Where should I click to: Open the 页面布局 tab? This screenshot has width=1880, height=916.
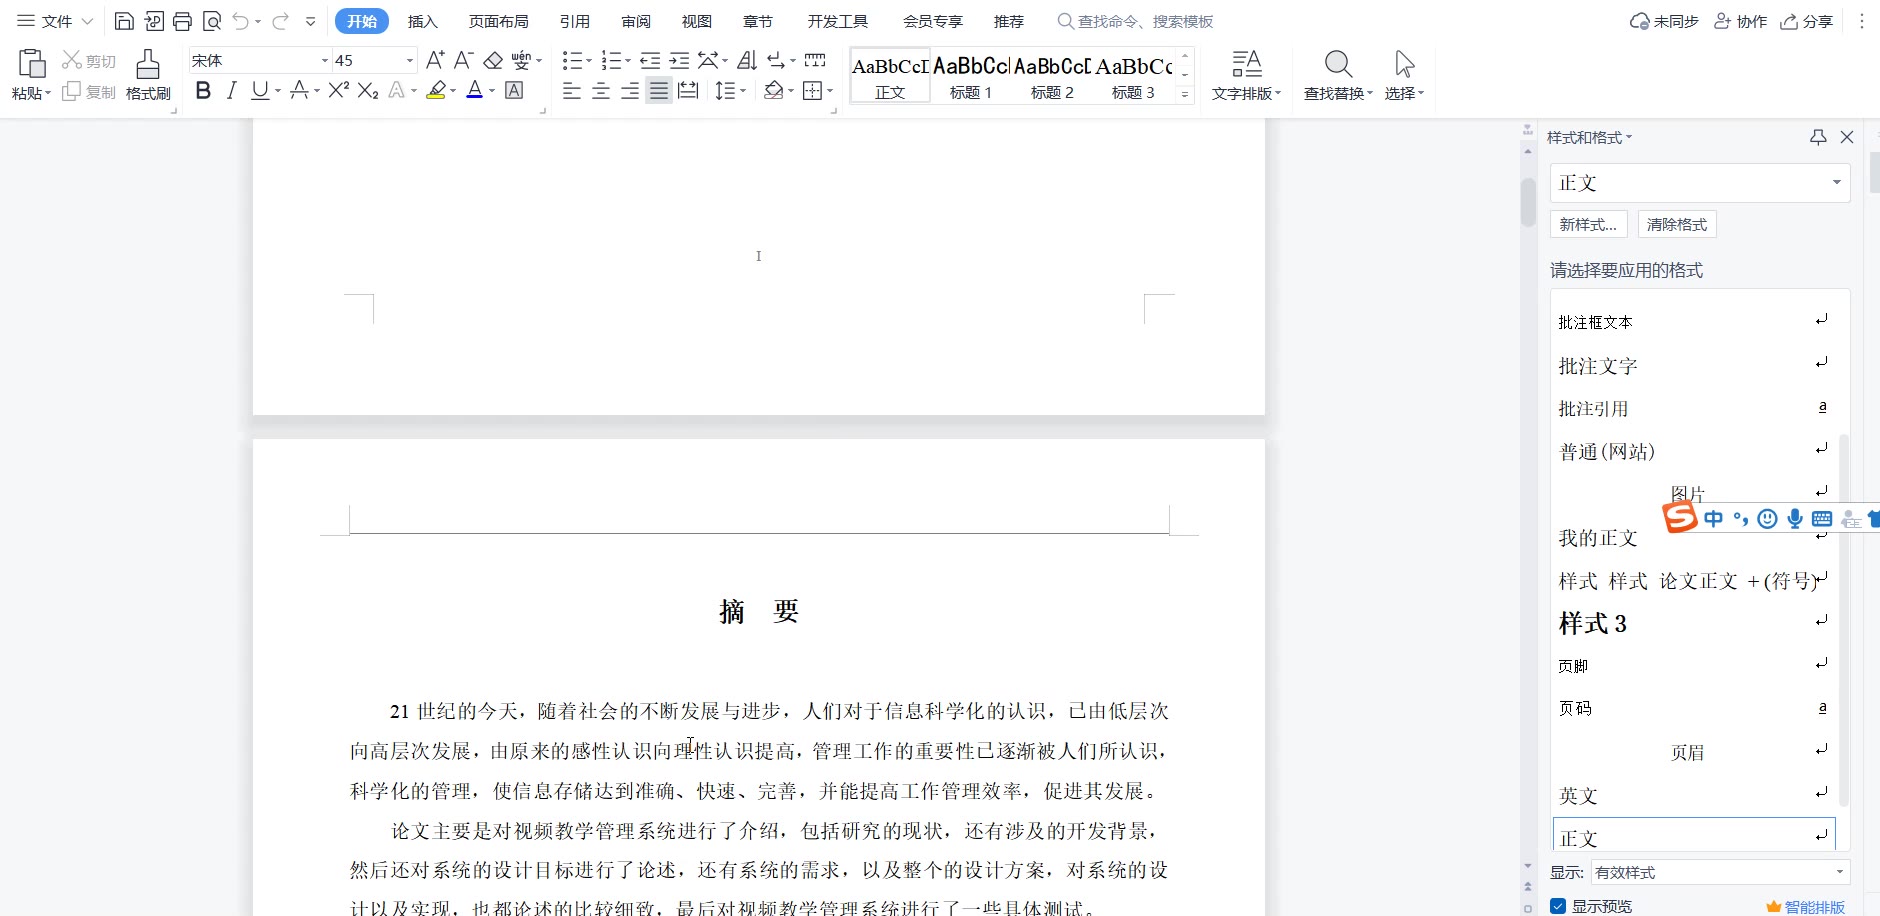(x=498, y=21)
